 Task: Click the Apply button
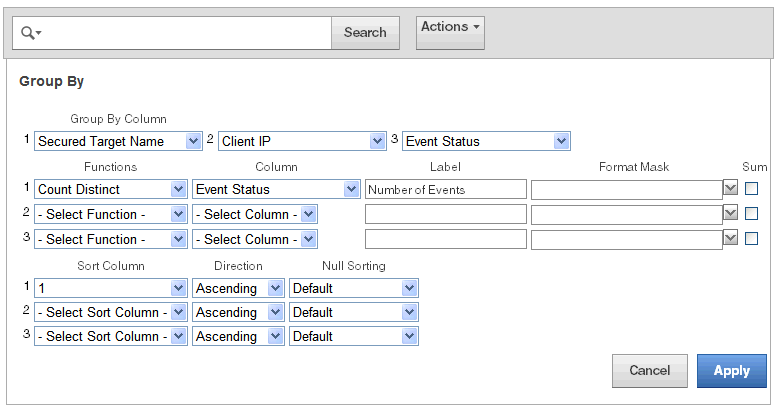click(x=731, y=371)
